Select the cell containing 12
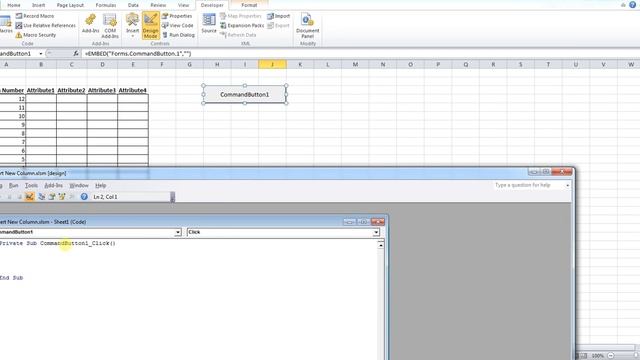The width and height of the screenshot is (640, 360). 13,99
